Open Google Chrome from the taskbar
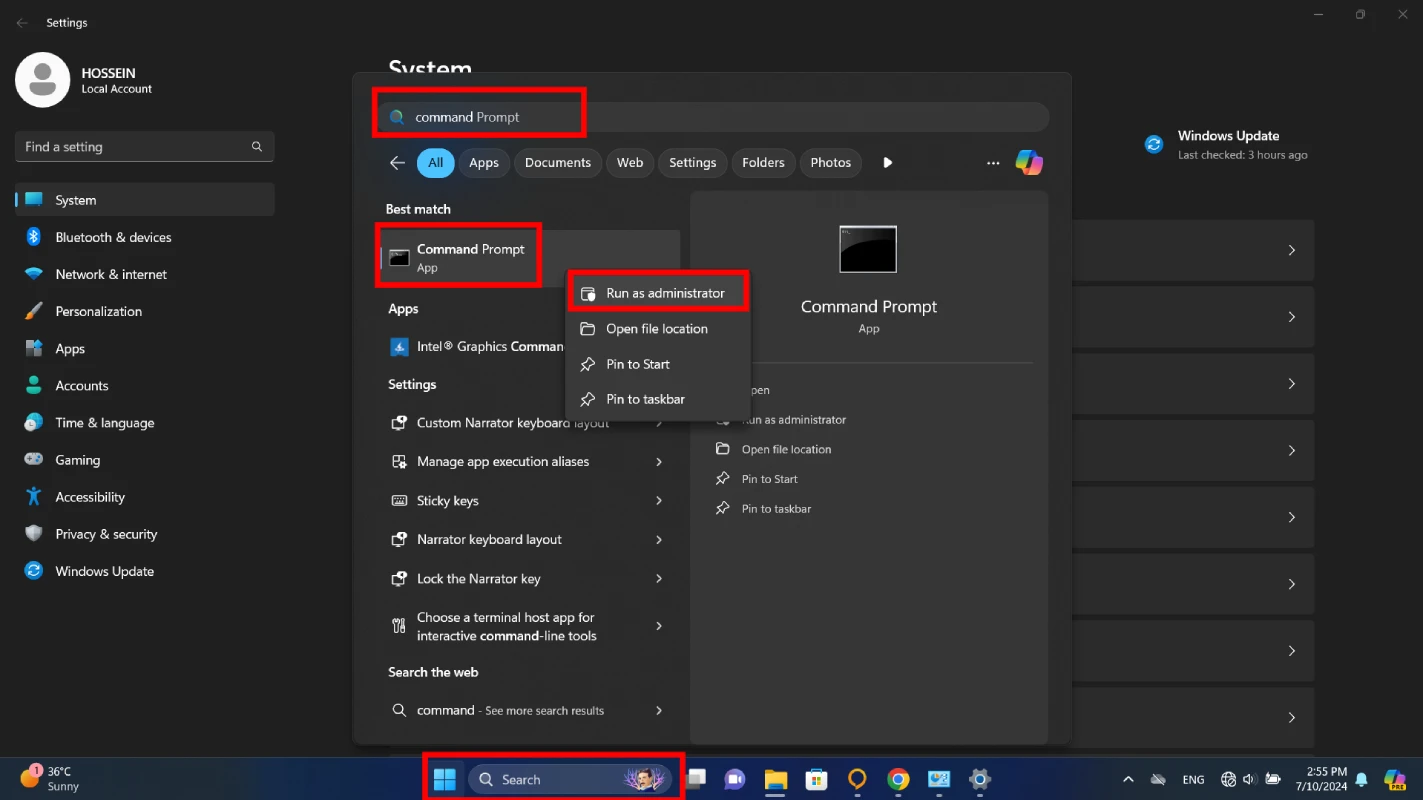1423x800 pixels. [x=898, y=779]
